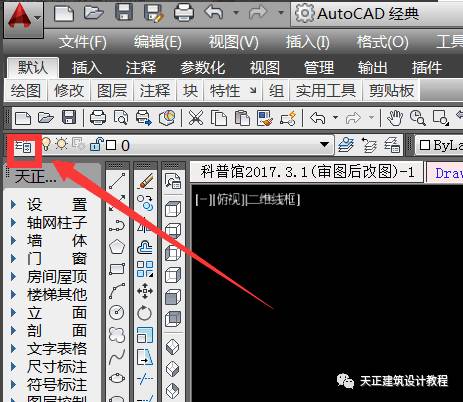Select the Move tool in modify toolbar
The width and height of the screenshot is (463, 402).
point(145,291)
